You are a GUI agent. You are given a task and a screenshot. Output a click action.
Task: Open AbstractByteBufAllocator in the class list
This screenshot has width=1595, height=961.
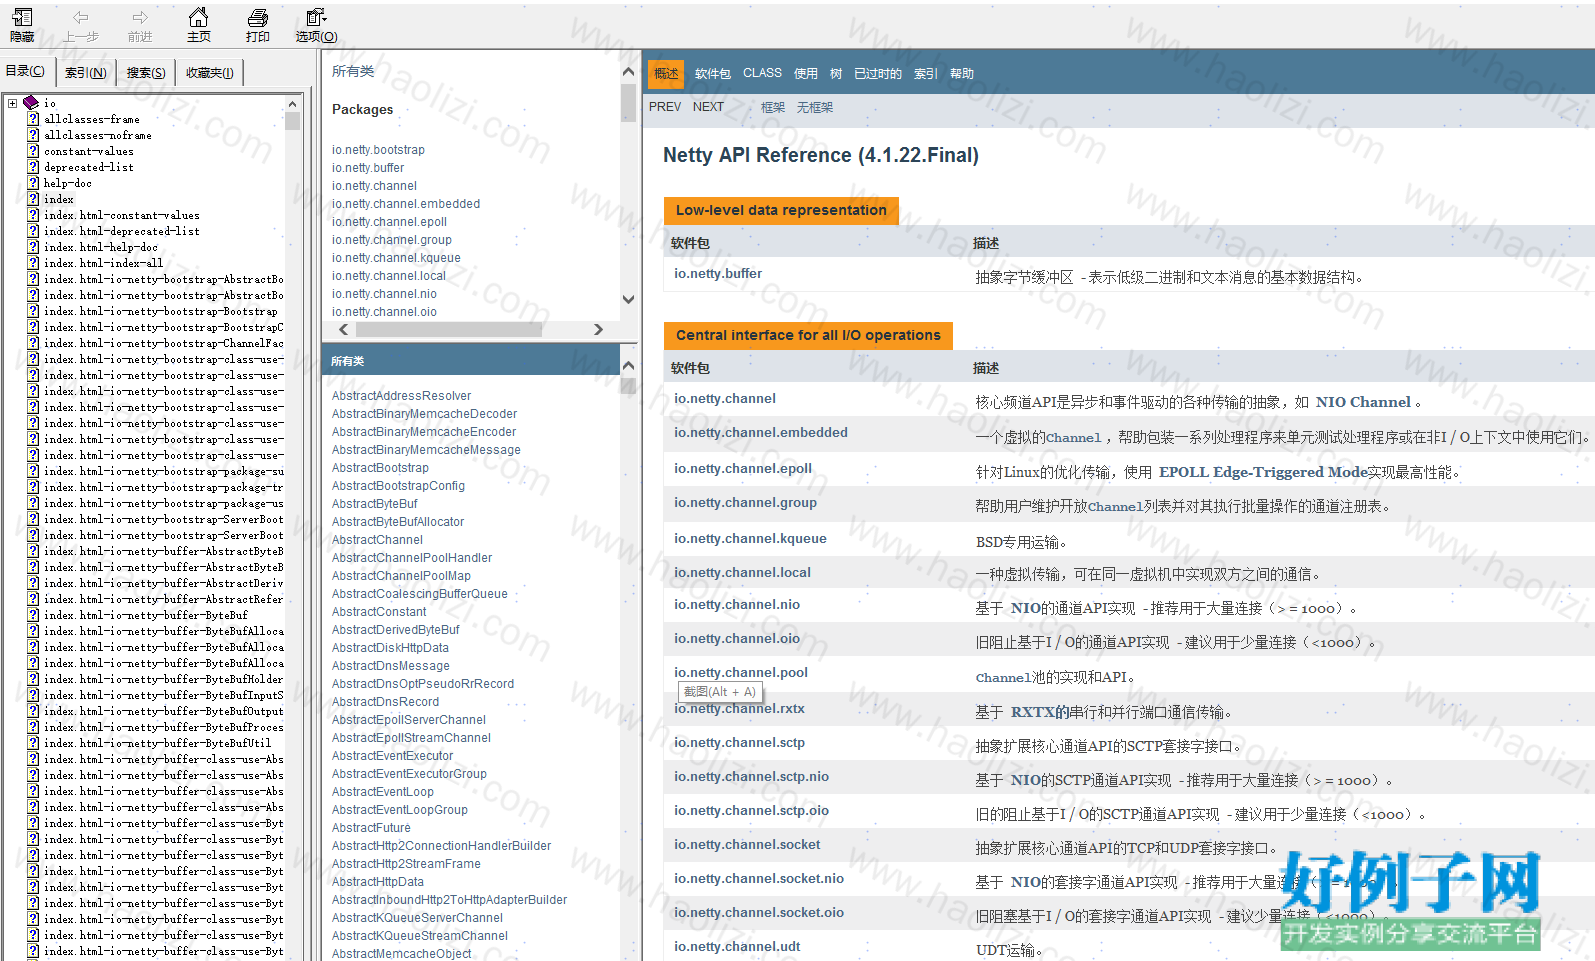click(x=398, y=522)
